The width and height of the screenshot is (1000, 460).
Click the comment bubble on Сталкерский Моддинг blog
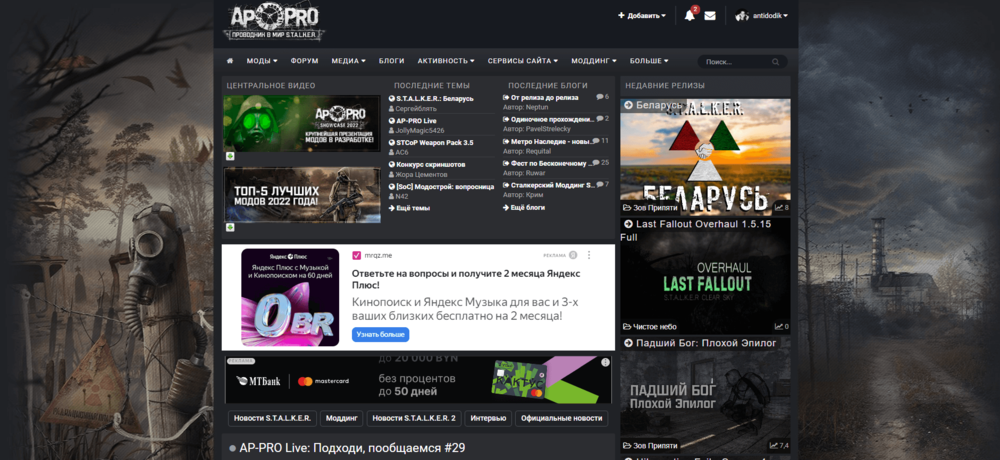coord(599,184)
